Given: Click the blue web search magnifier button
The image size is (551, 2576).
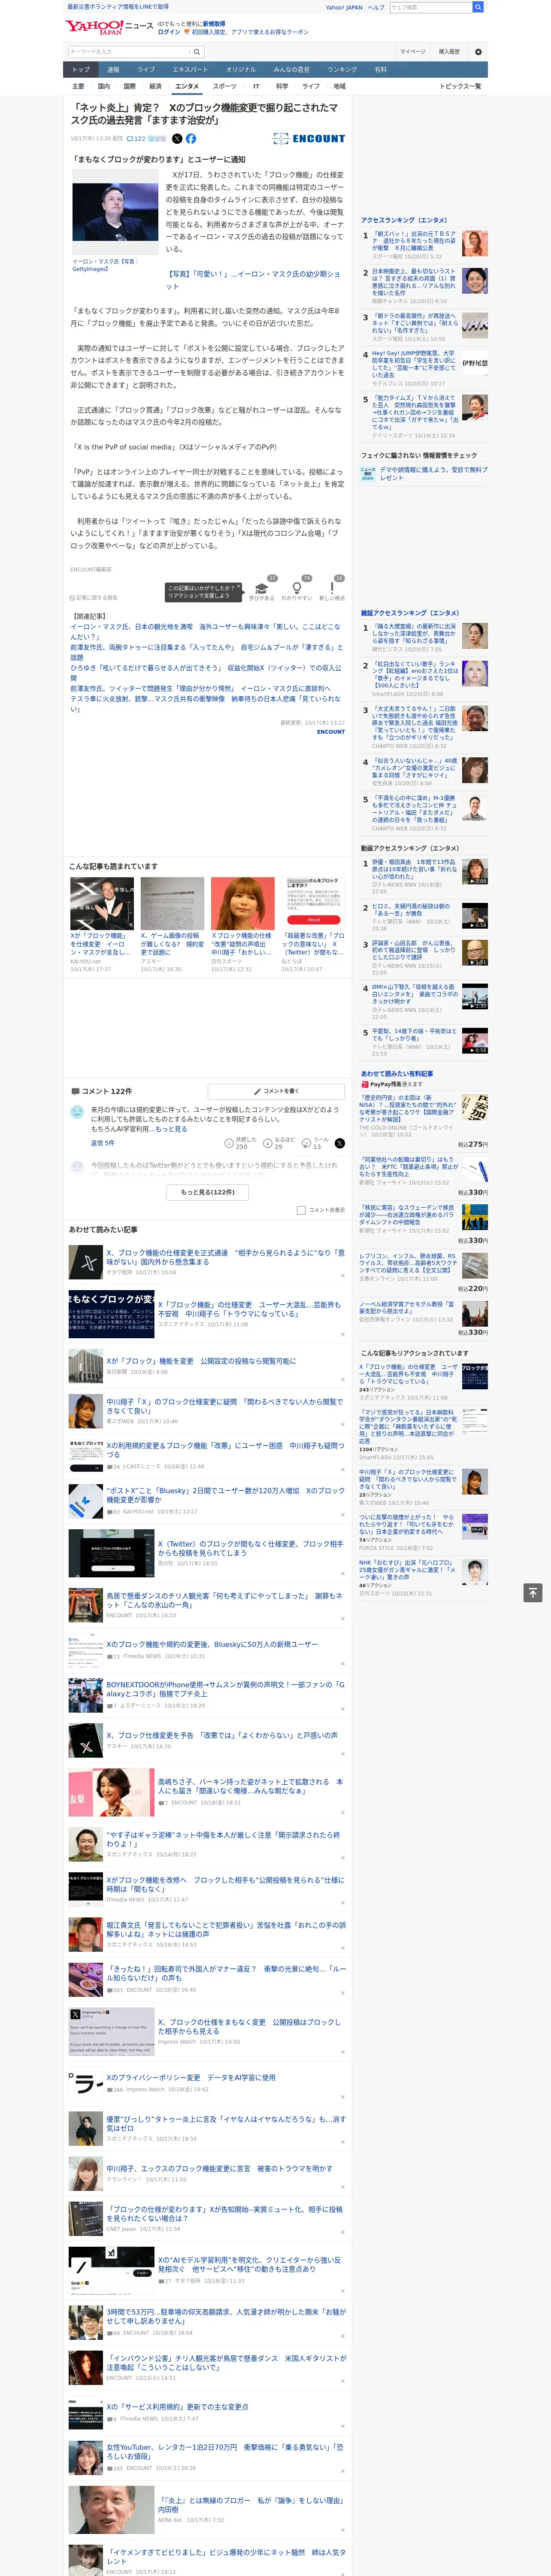Looking at the screenshot, I should [x=478, y=7].
